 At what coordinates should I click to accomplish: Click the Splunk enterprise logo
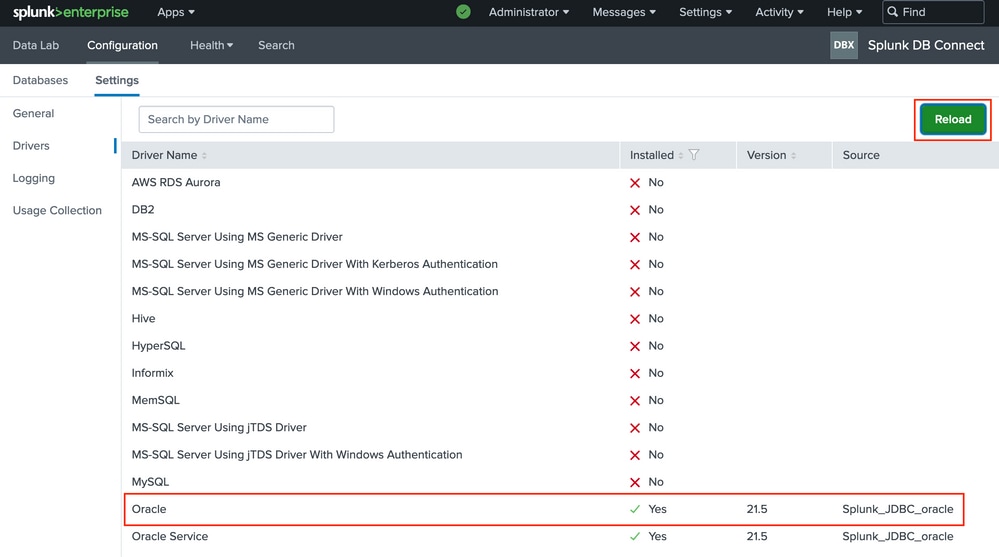click(x=70, y=12)
